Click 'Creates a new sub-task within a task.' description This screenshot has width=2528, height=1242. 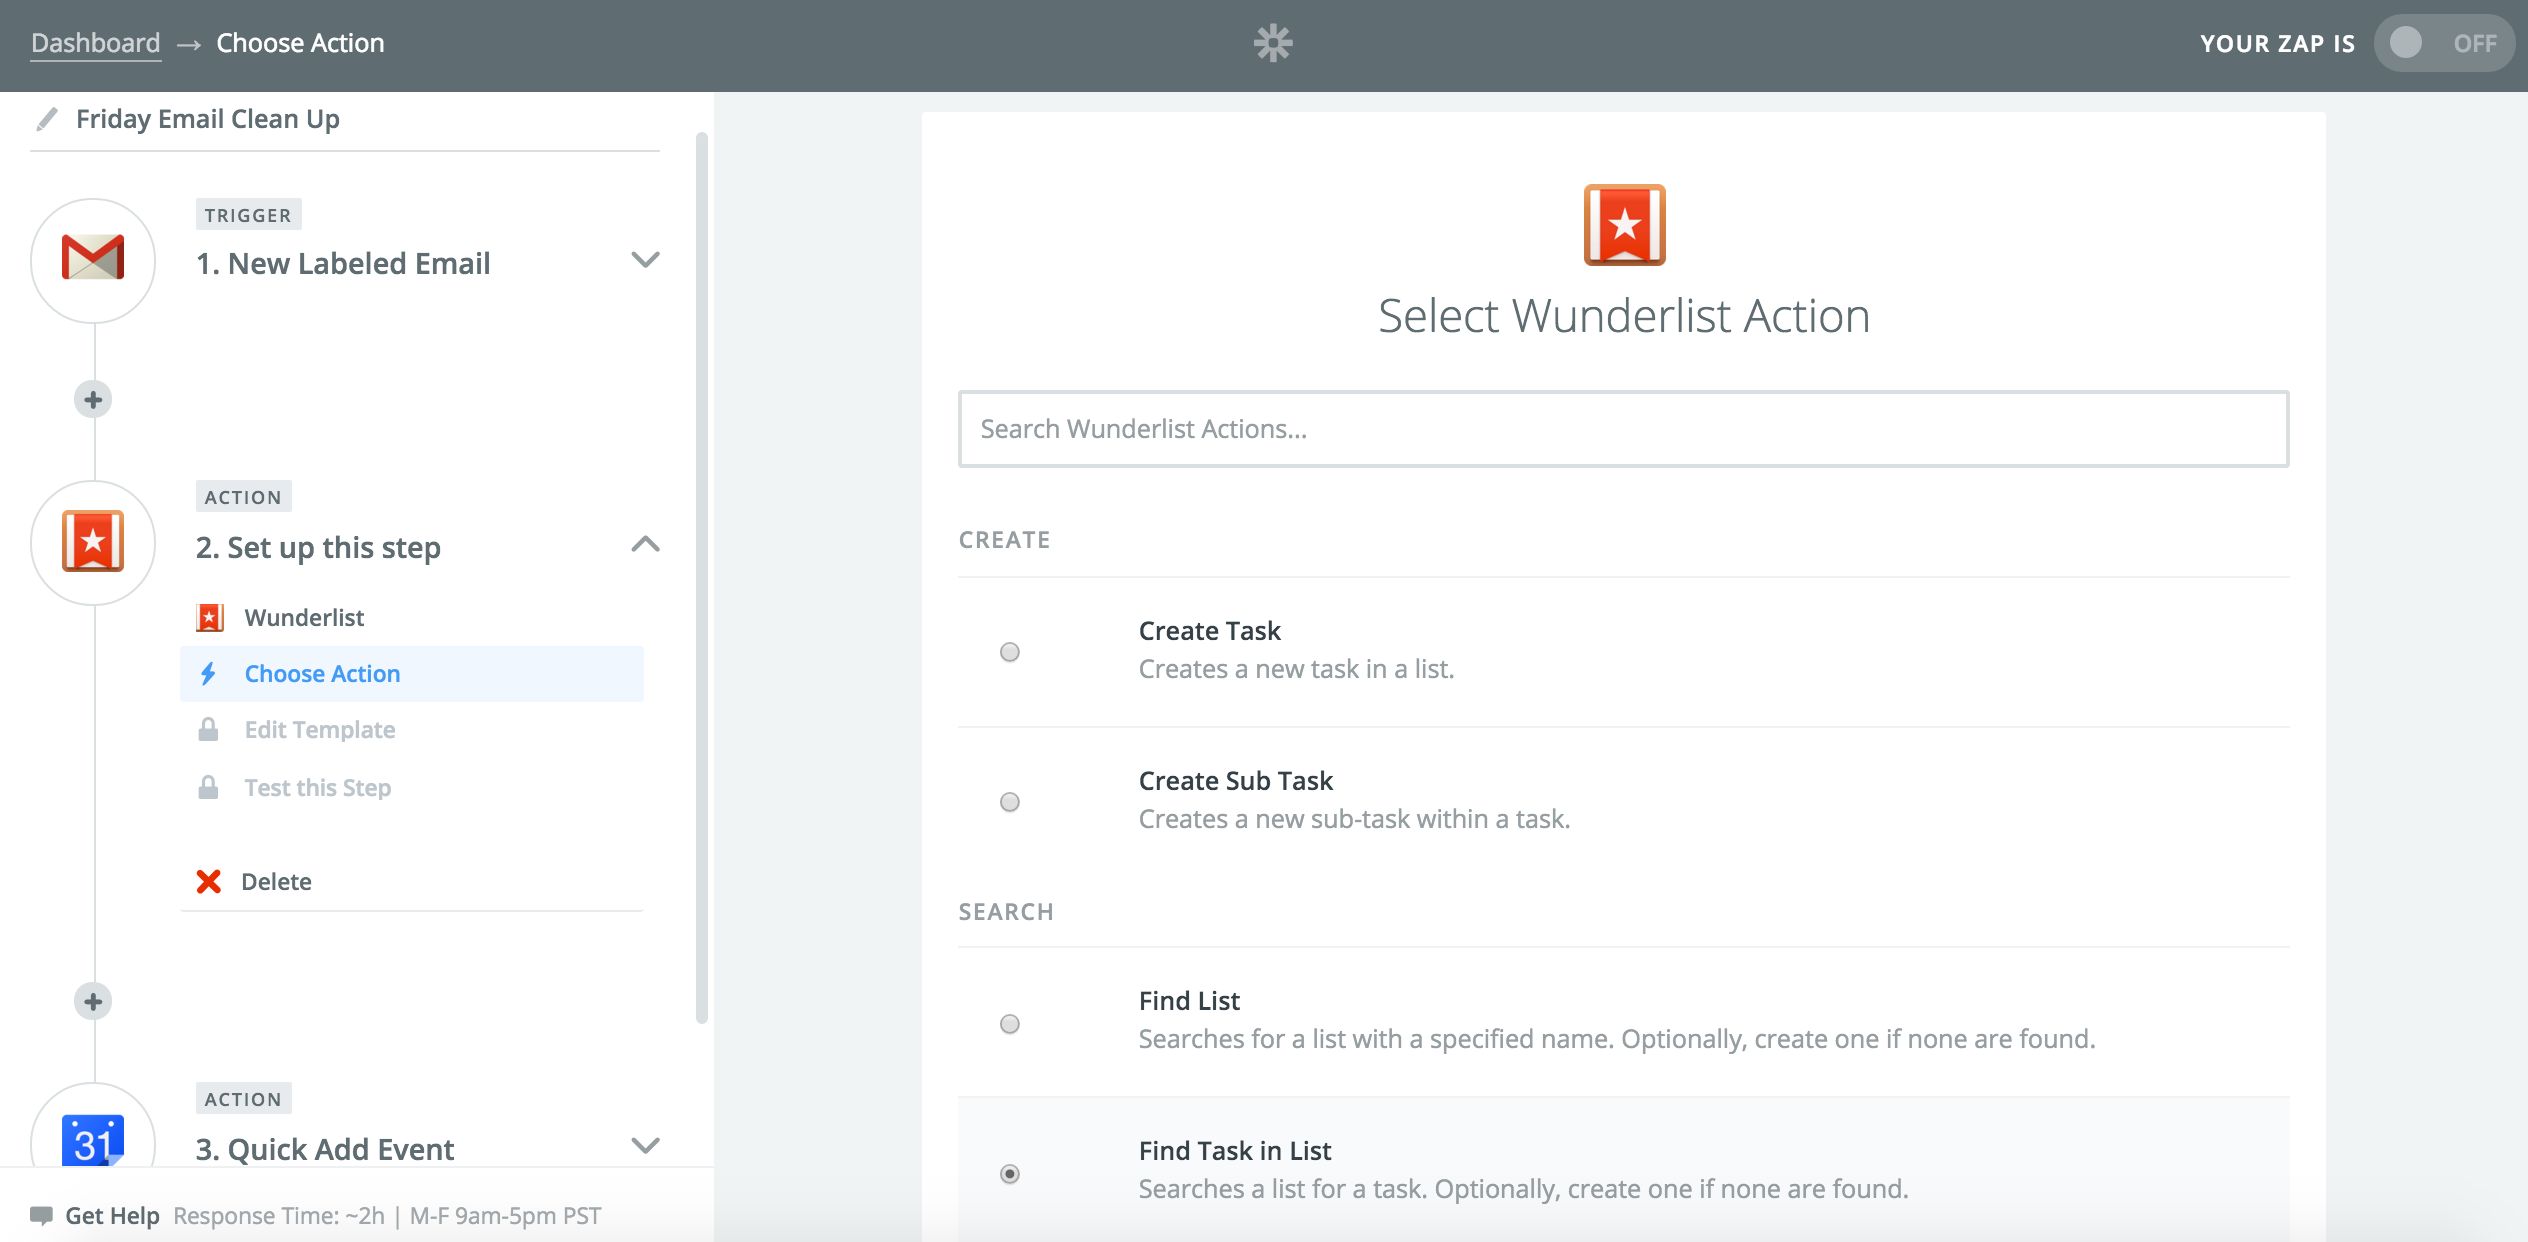pyautogui.click(x=1354, y=819)
